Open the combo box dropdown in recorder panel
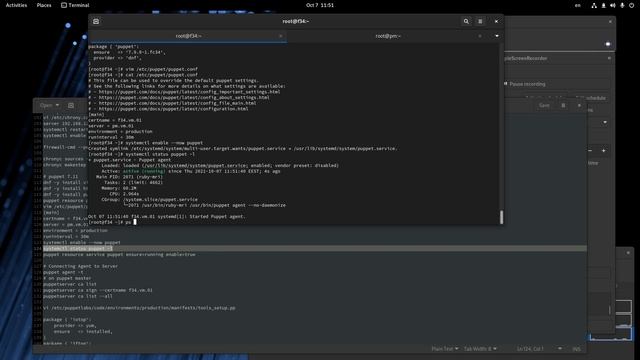 coord(605,122)
